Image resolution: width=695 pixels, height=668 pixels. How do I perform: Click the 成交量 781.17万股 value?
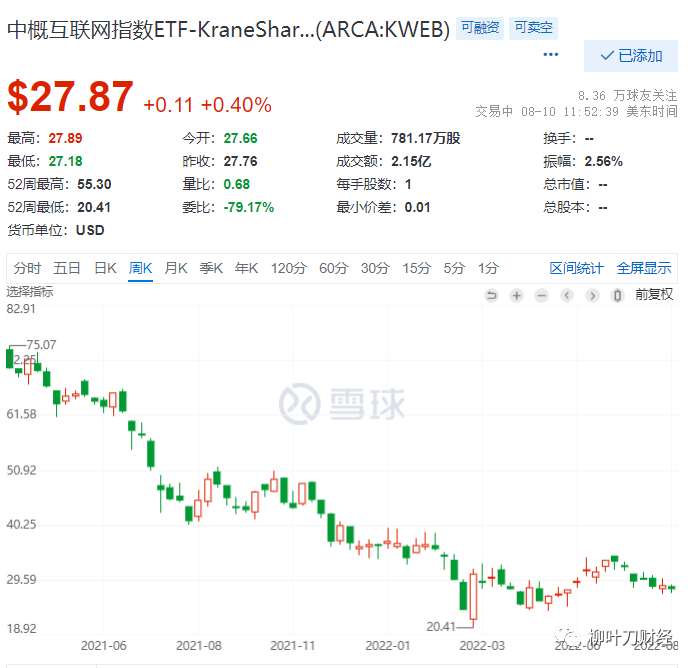pyautogui.click(x=426, y=138)
